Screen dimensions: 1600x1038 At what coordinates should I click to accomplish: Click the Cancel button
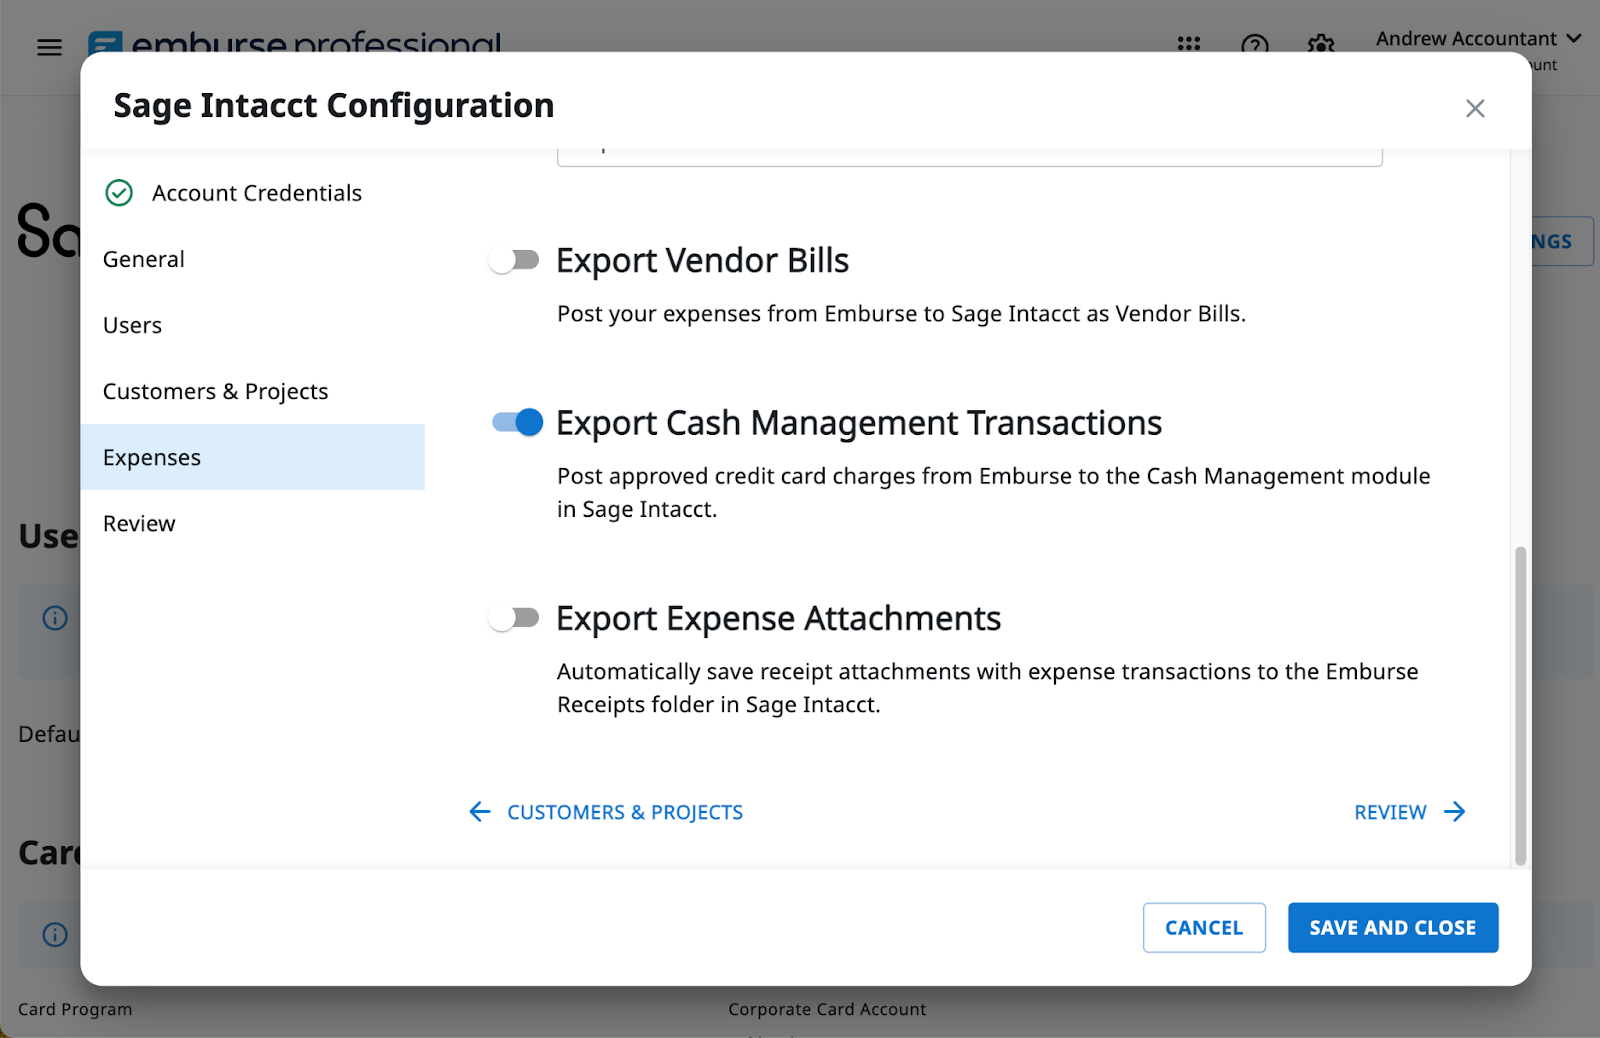(1204, 928)
